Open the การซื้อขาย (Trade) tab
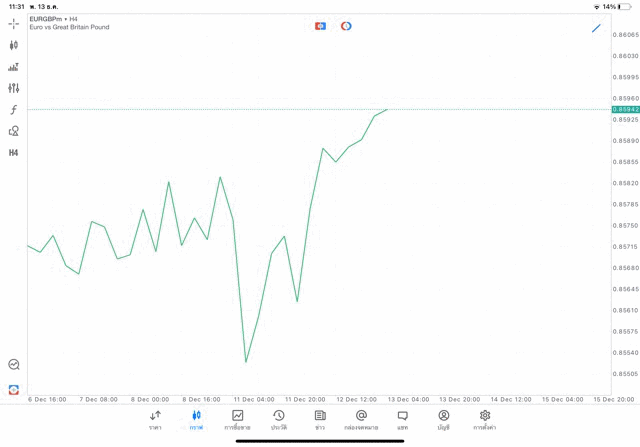 coord(237,420)
